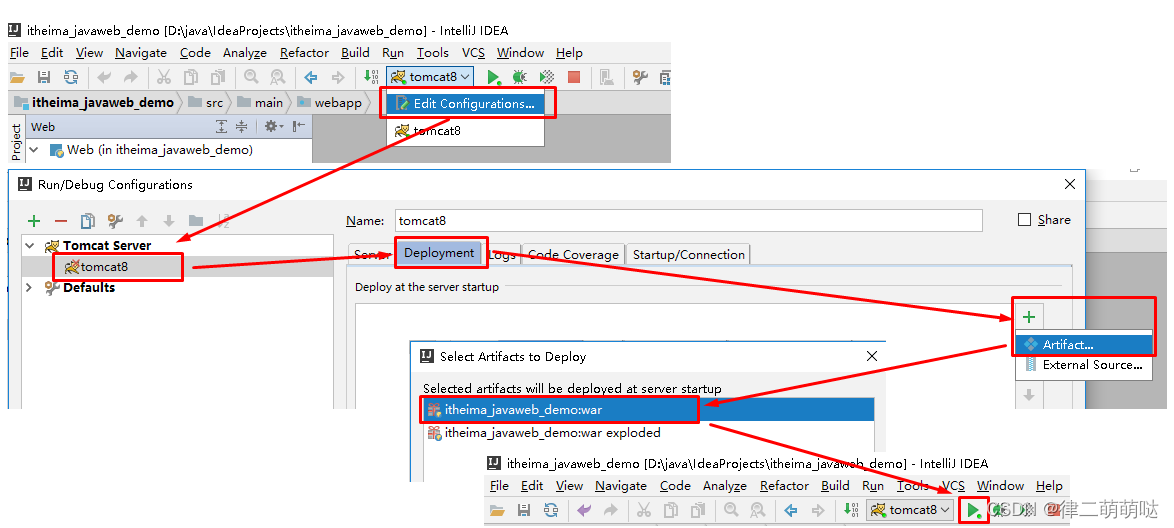Click Move Up arrow in configurations toolbar
The image size is (1174, 528).
coord(142,221)
